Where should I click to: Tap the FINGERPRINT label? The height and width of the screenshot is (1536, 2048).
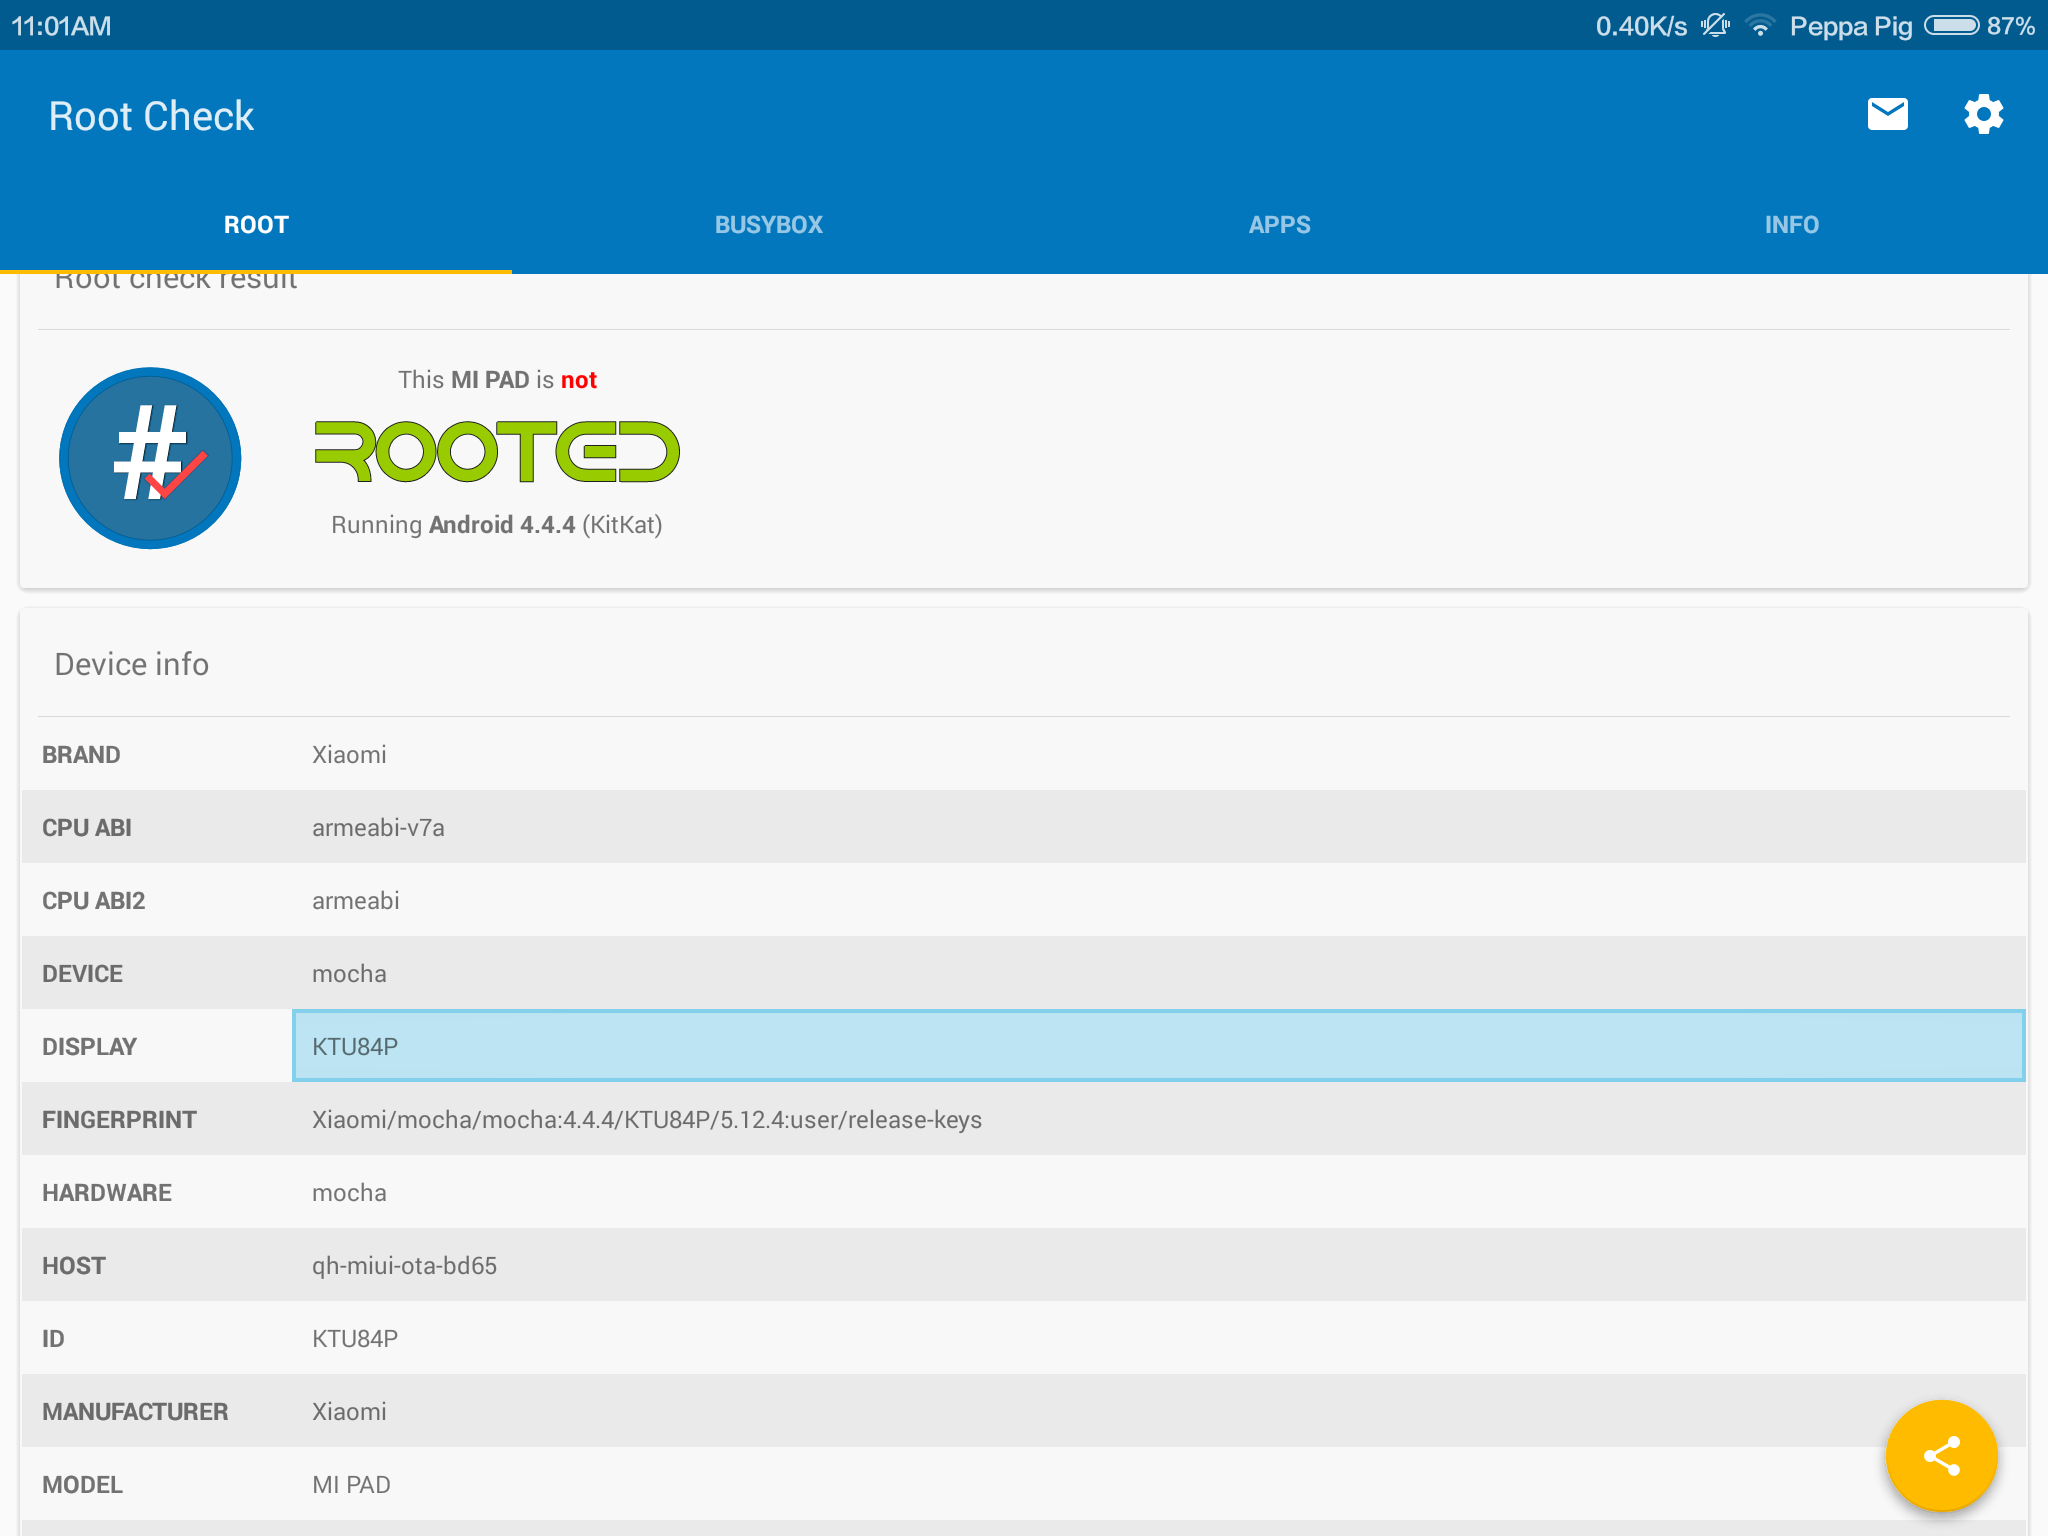[x=119, y=1120]
